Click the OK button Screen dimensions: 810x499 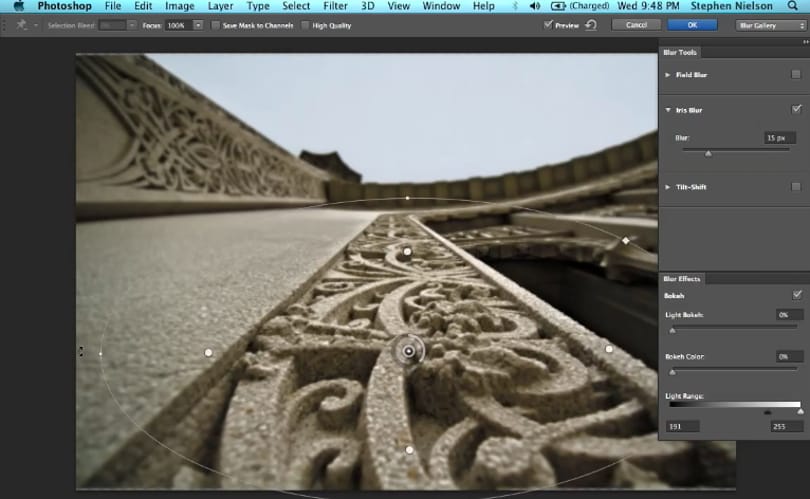pos(692,25)
